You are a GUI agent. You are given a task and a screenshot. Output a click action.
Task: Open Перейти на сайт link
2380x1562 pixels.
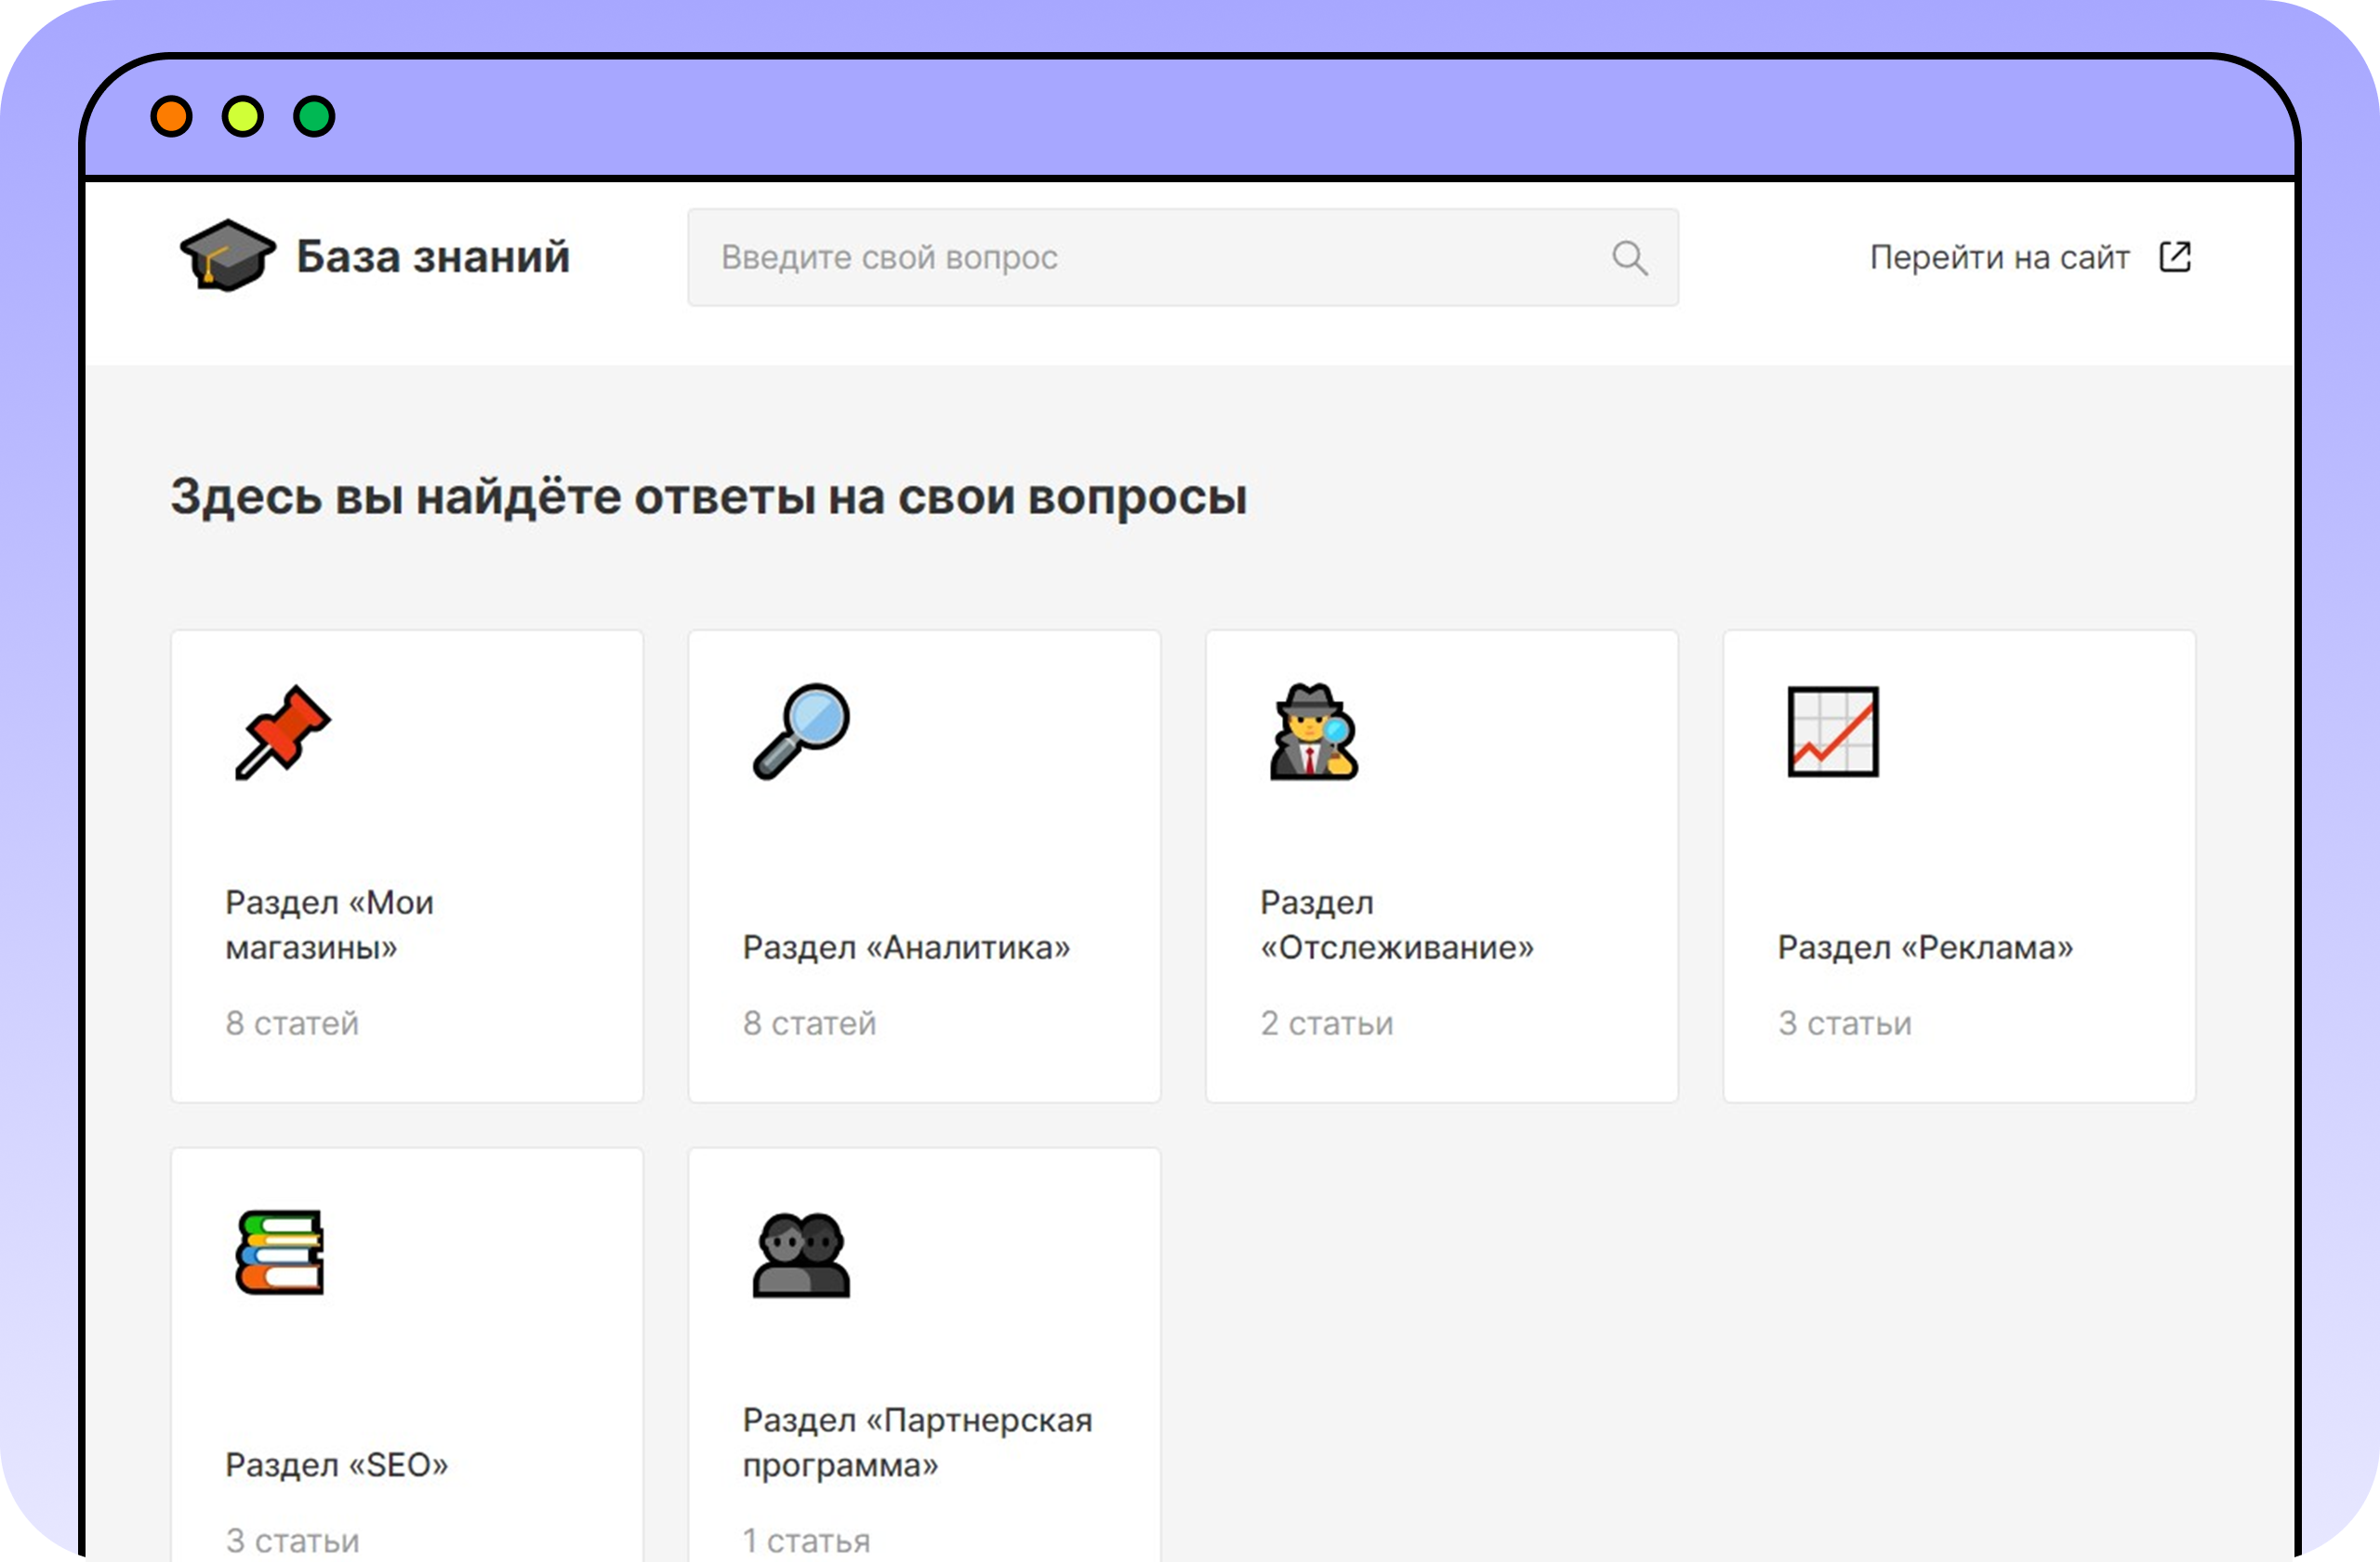click(2000, 258)
